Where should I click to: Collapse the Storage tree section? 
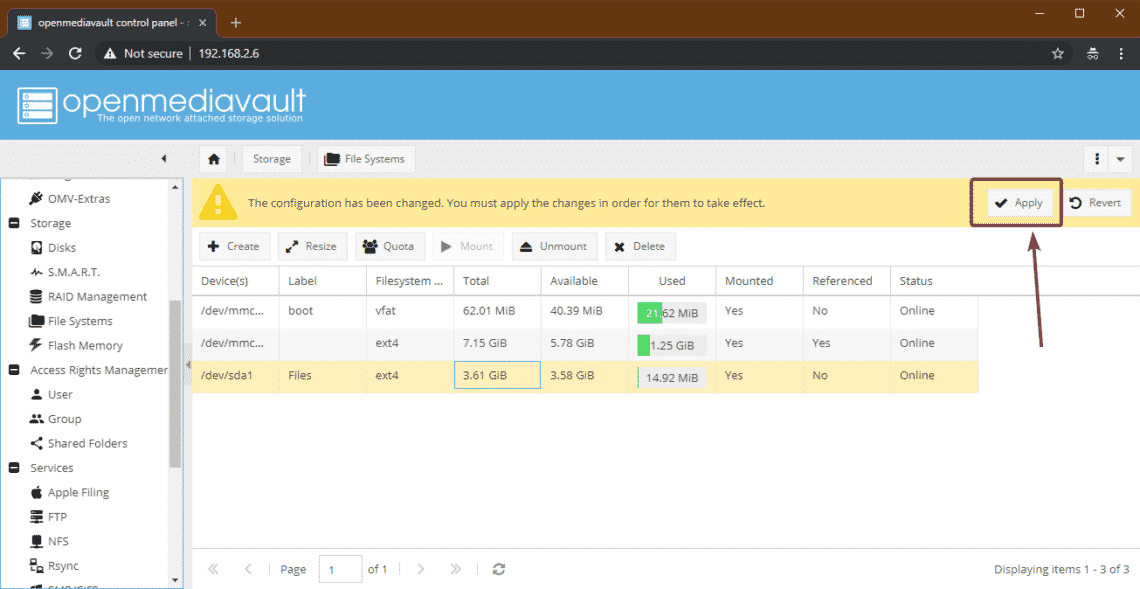point(14,223)
